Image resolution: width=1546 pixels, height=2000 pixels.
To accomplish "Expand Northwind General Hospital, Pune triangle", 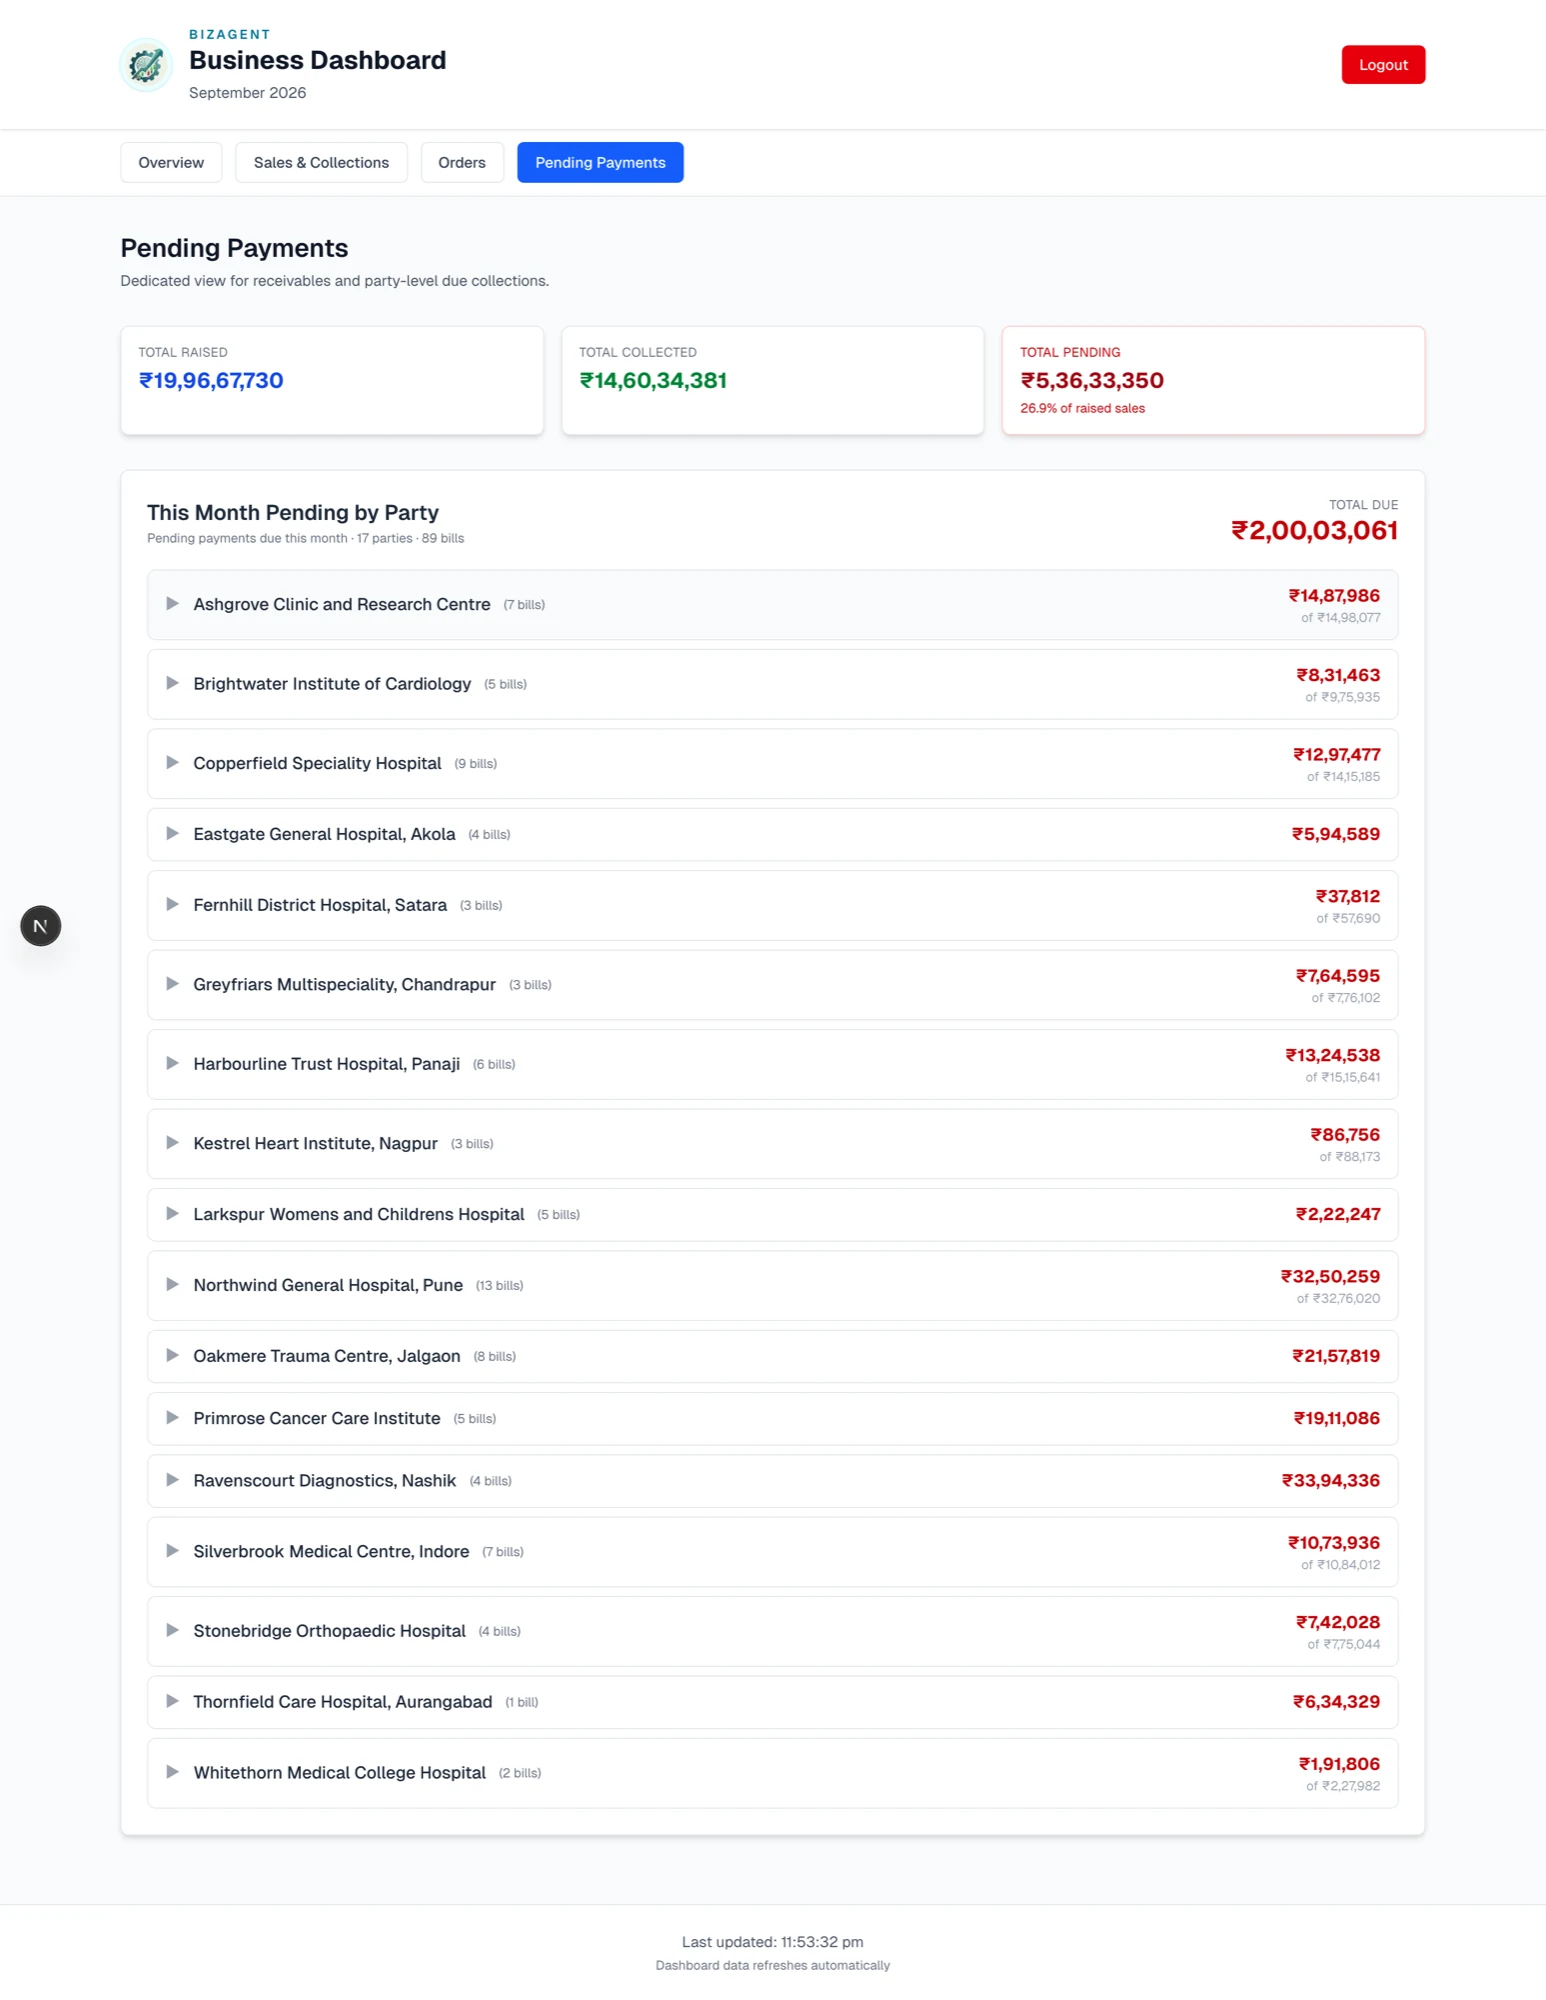I will 172,1285.
